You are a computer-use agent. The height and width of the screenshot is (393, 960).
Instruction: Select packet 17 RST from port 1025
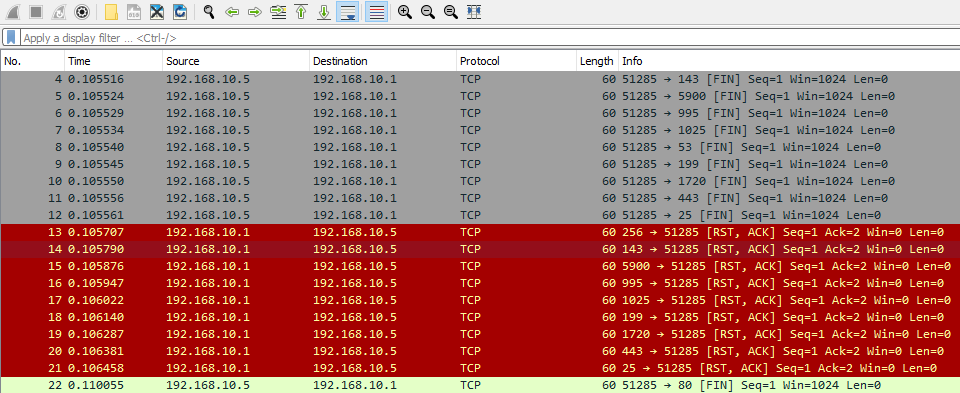(480, 300)
